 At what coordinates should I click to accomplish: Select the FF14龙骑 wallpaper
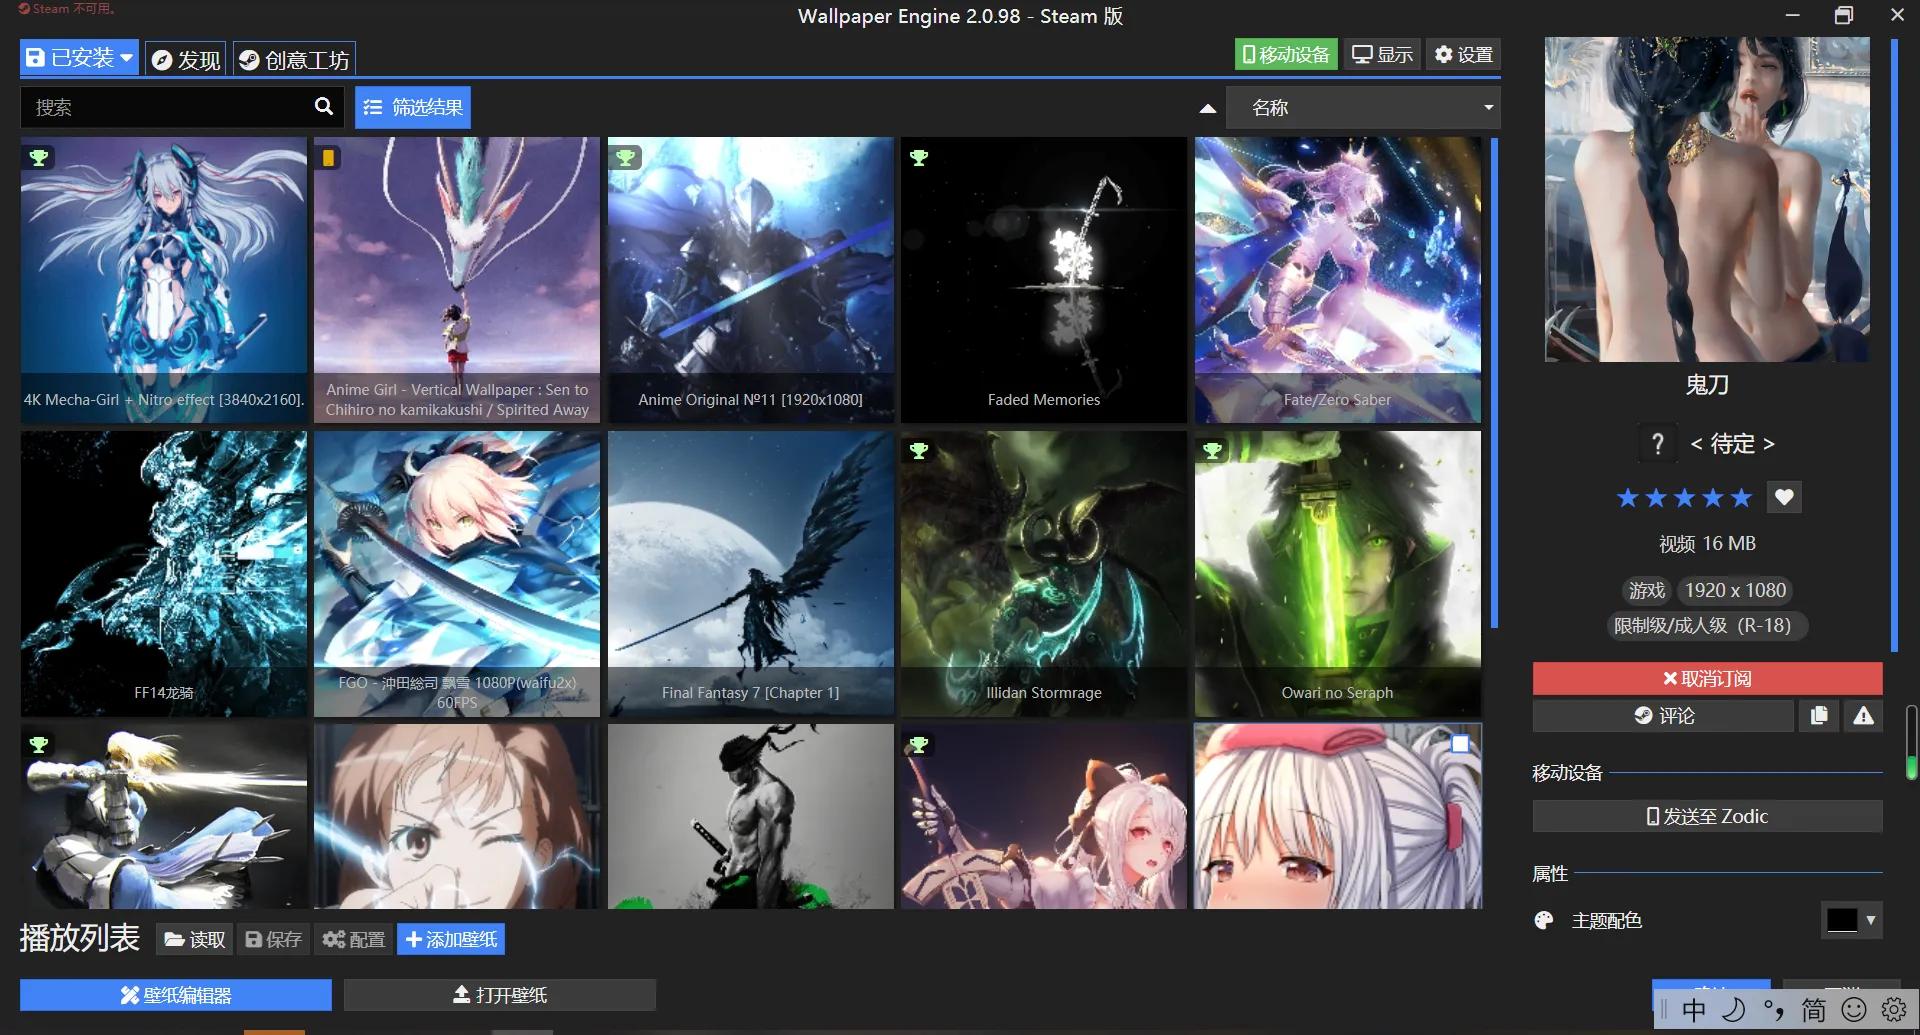[164, 574]
